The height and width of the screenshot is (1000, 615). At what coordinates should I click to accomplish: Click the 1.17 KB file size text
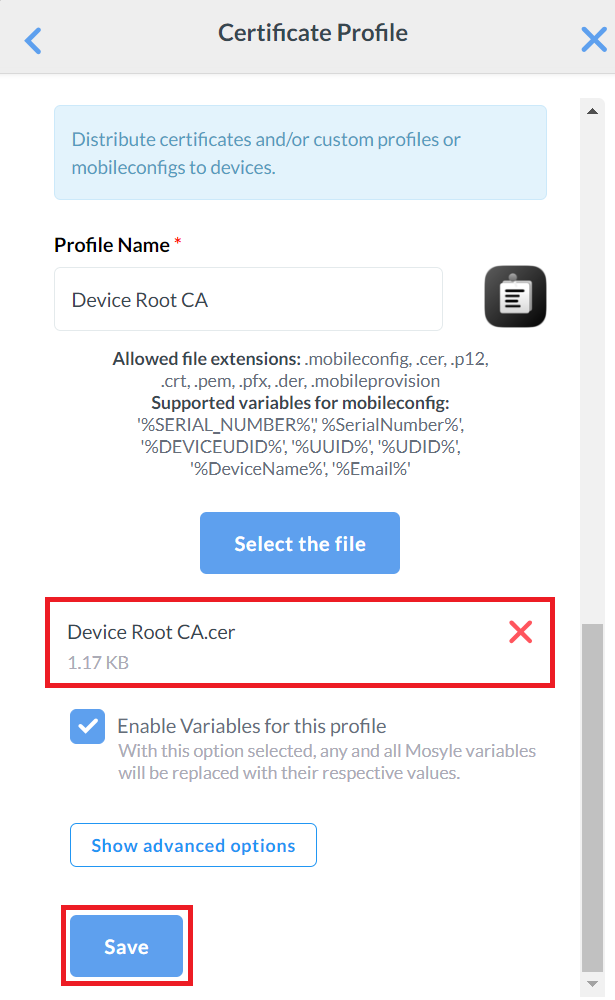click(x=98, y=662)
